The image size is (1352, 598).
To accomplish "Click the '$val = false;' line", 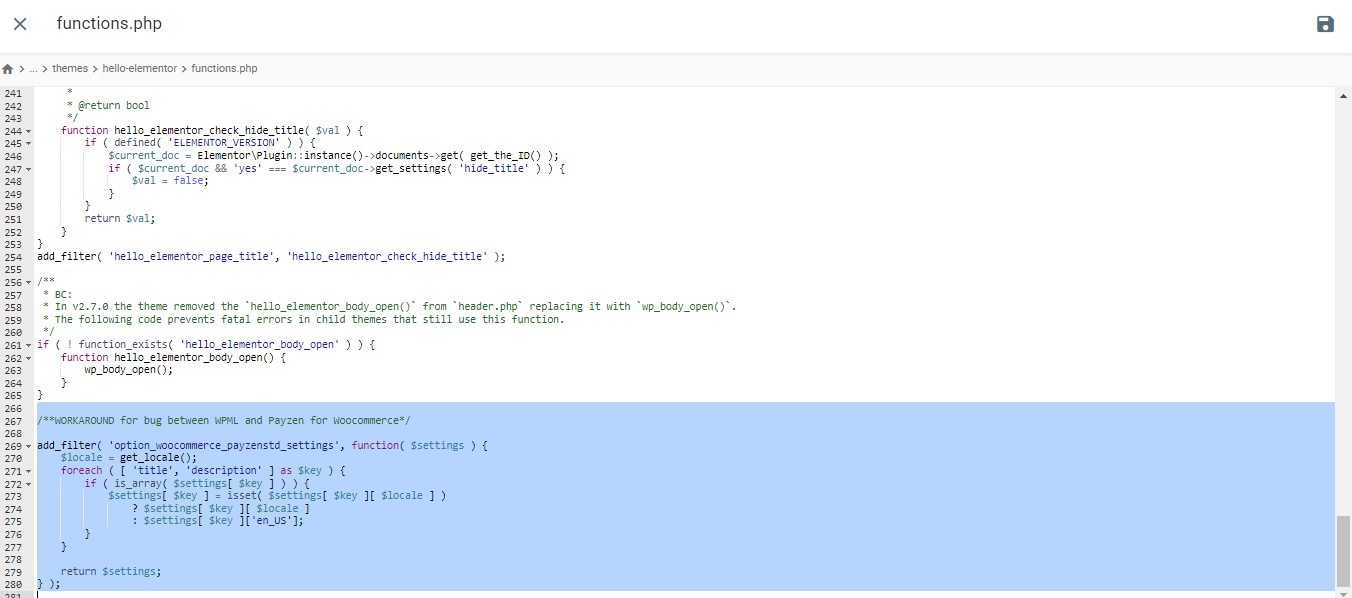I will tap(170, 181).
